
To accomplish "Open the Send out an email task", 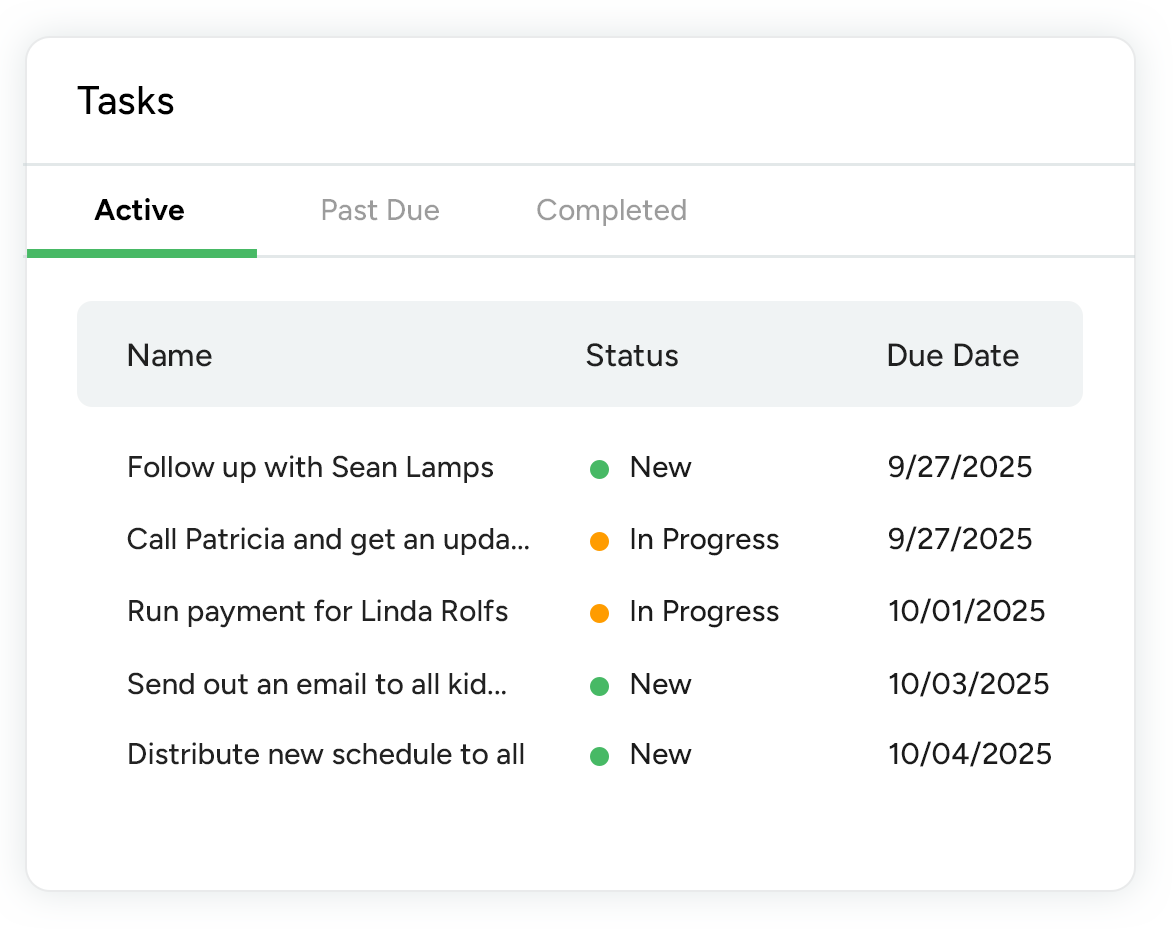I will point(317,685).
